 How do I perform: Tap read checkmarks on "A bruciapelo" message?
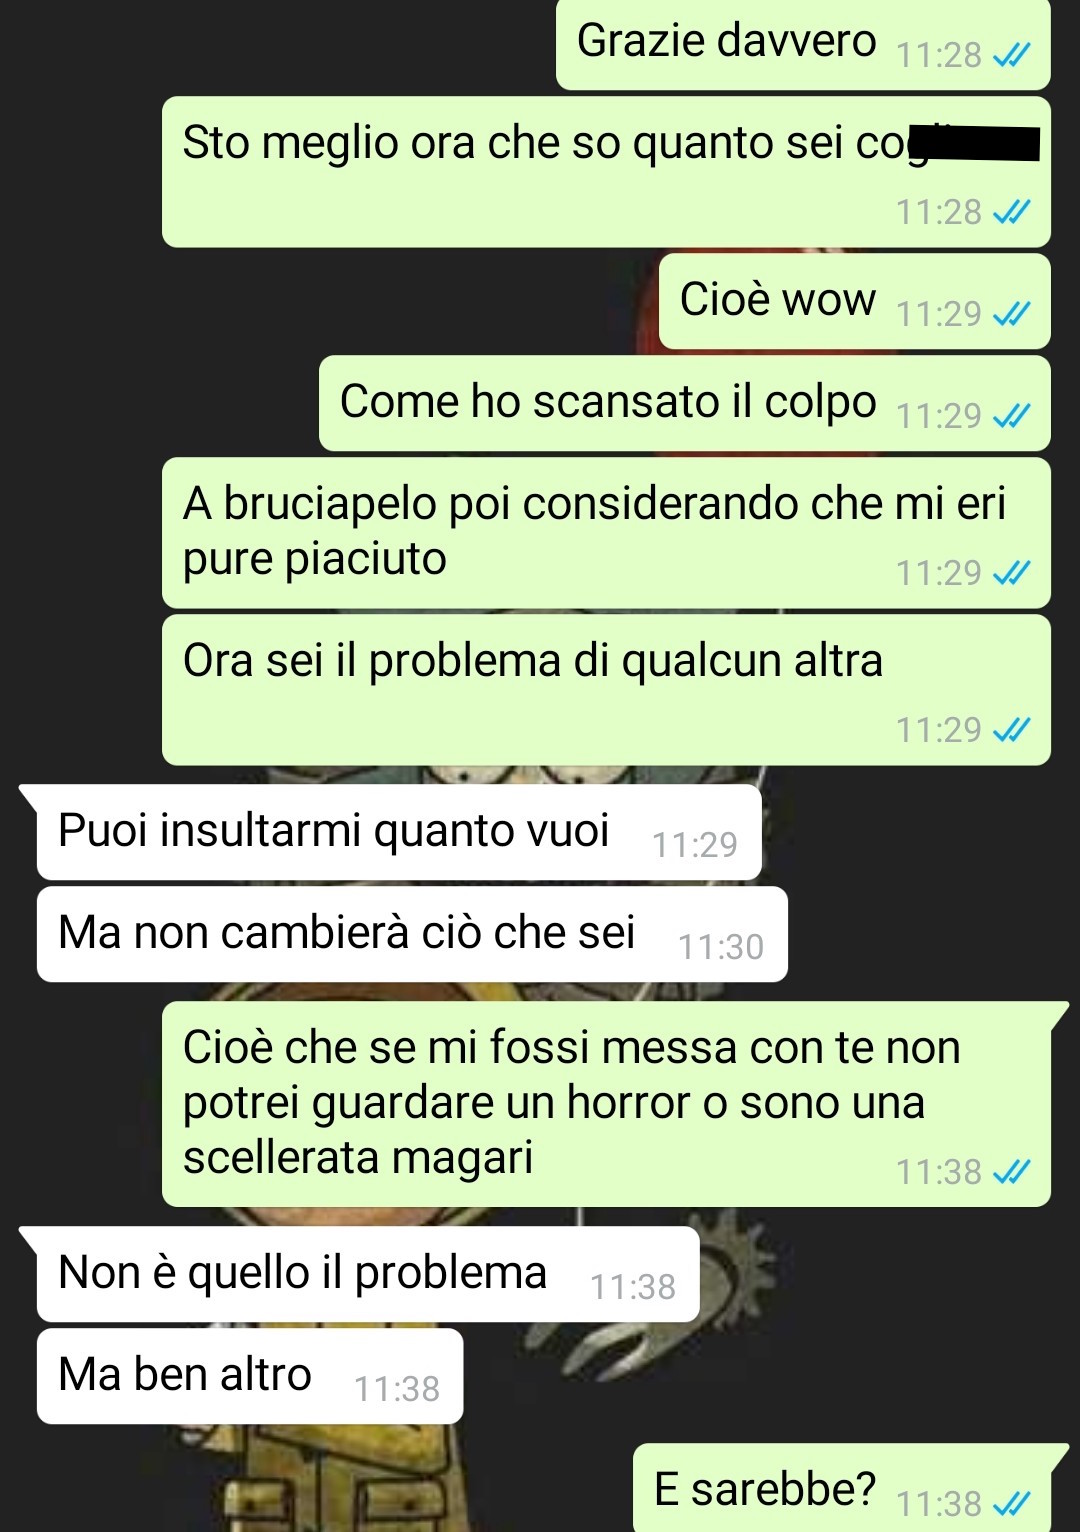click(x=1011, y=574)
